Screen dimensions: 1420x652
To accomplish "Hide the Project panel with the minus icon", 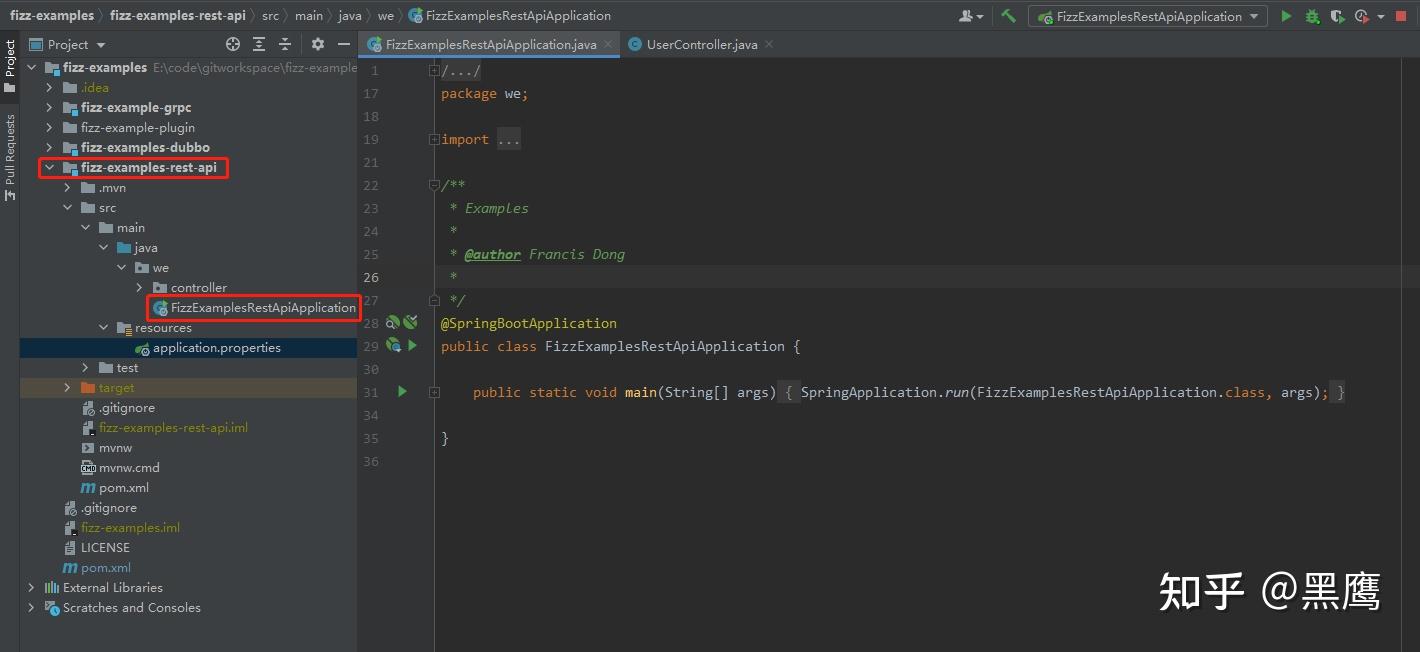I will click(x=343, y=44).
